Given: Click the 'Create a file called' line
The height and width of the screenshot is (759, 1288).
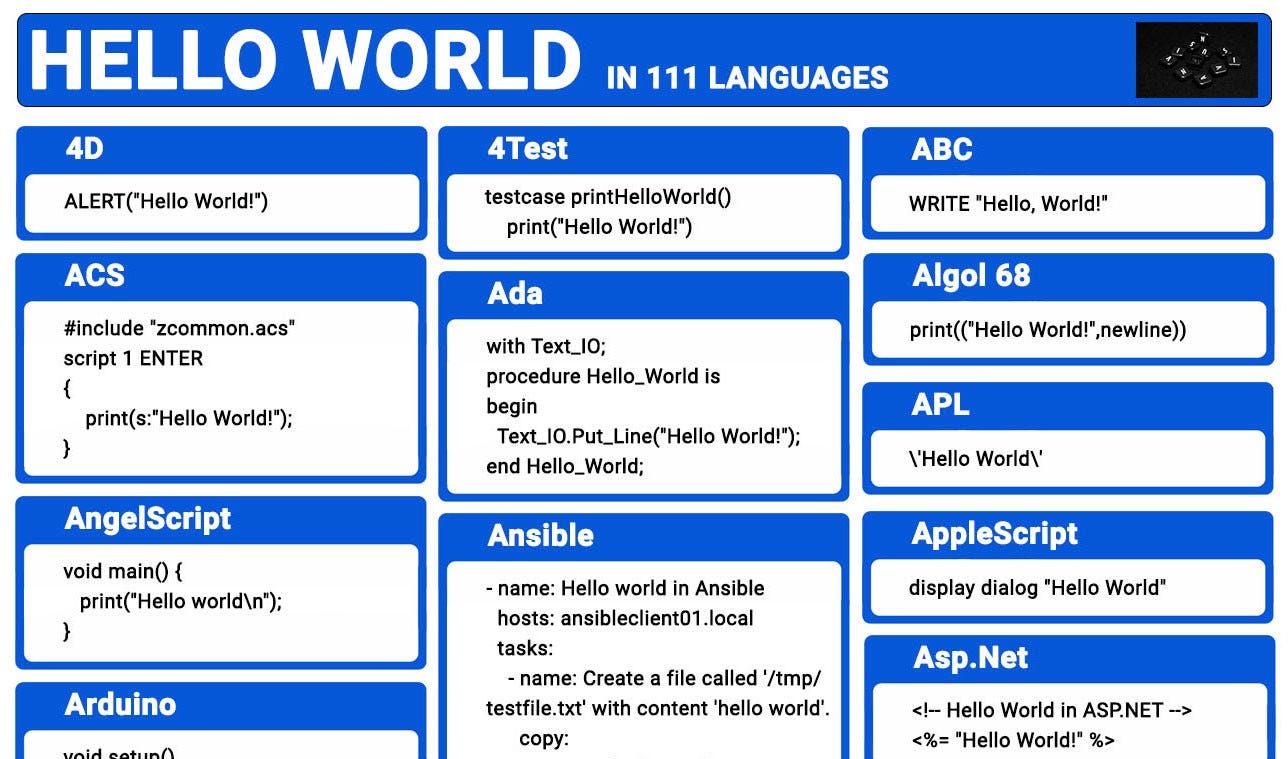Looking at the screenshot, I should coord(665,678).
